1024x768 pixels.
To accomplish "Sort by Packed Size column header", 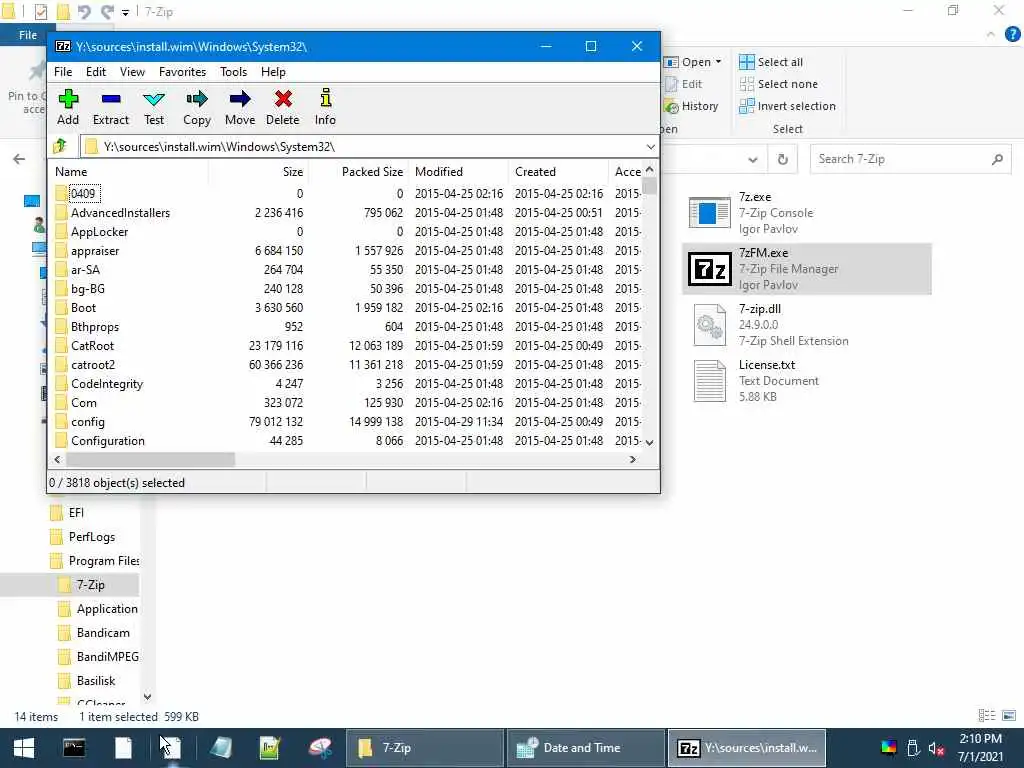I will [359, 172].
